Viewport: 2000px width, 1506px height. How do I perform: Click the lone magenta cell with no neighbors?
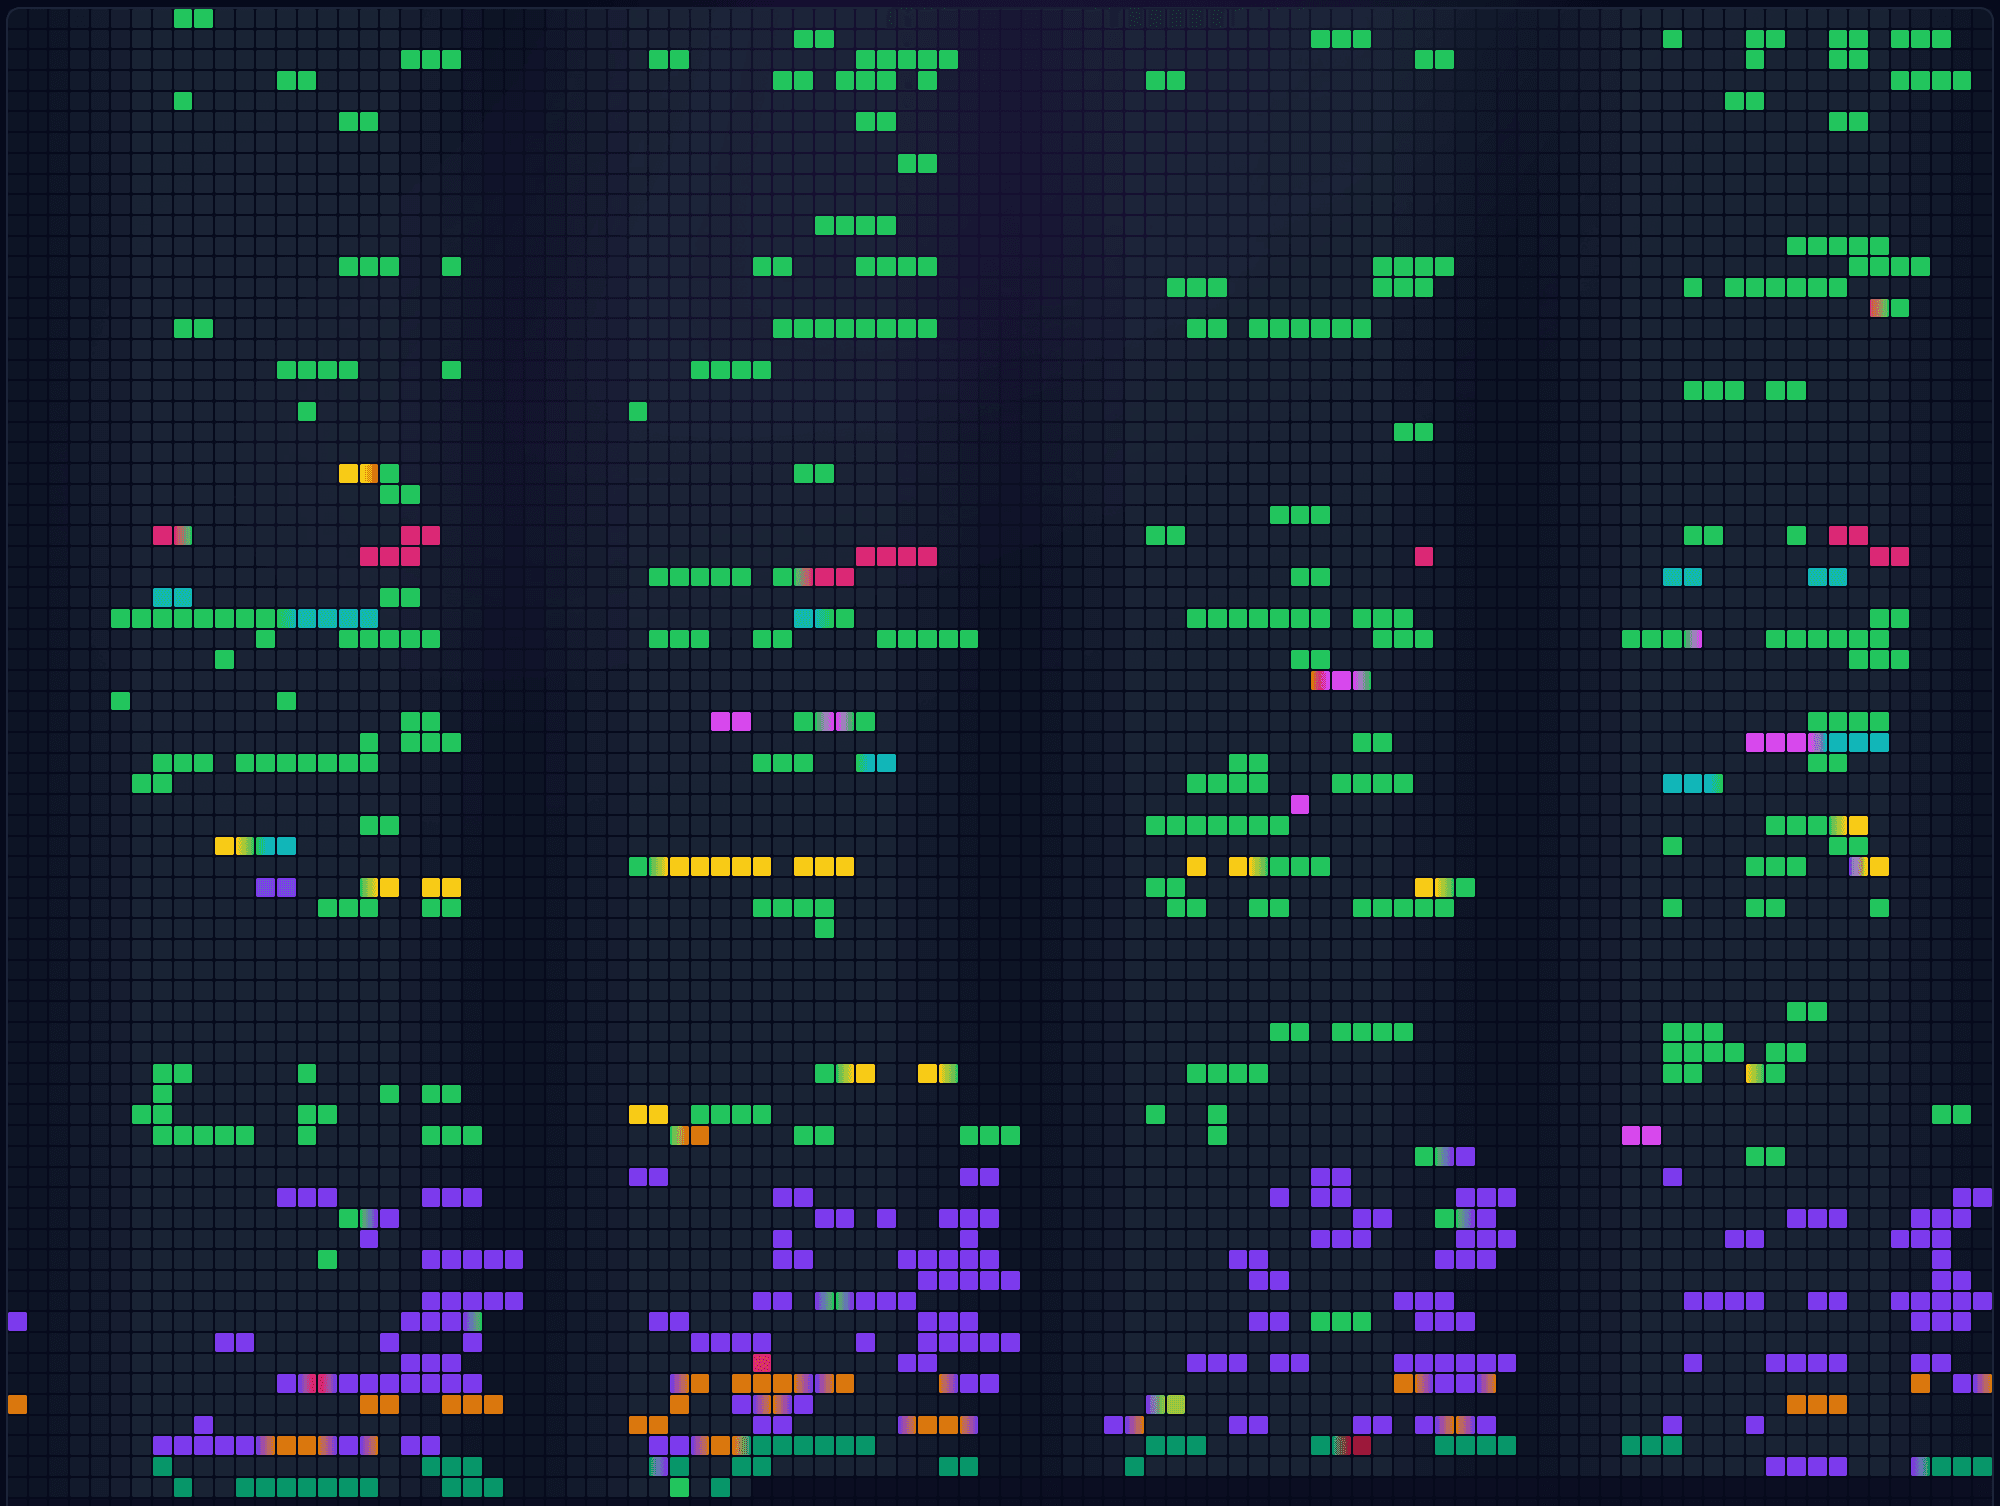click(x=1300, y=804)
